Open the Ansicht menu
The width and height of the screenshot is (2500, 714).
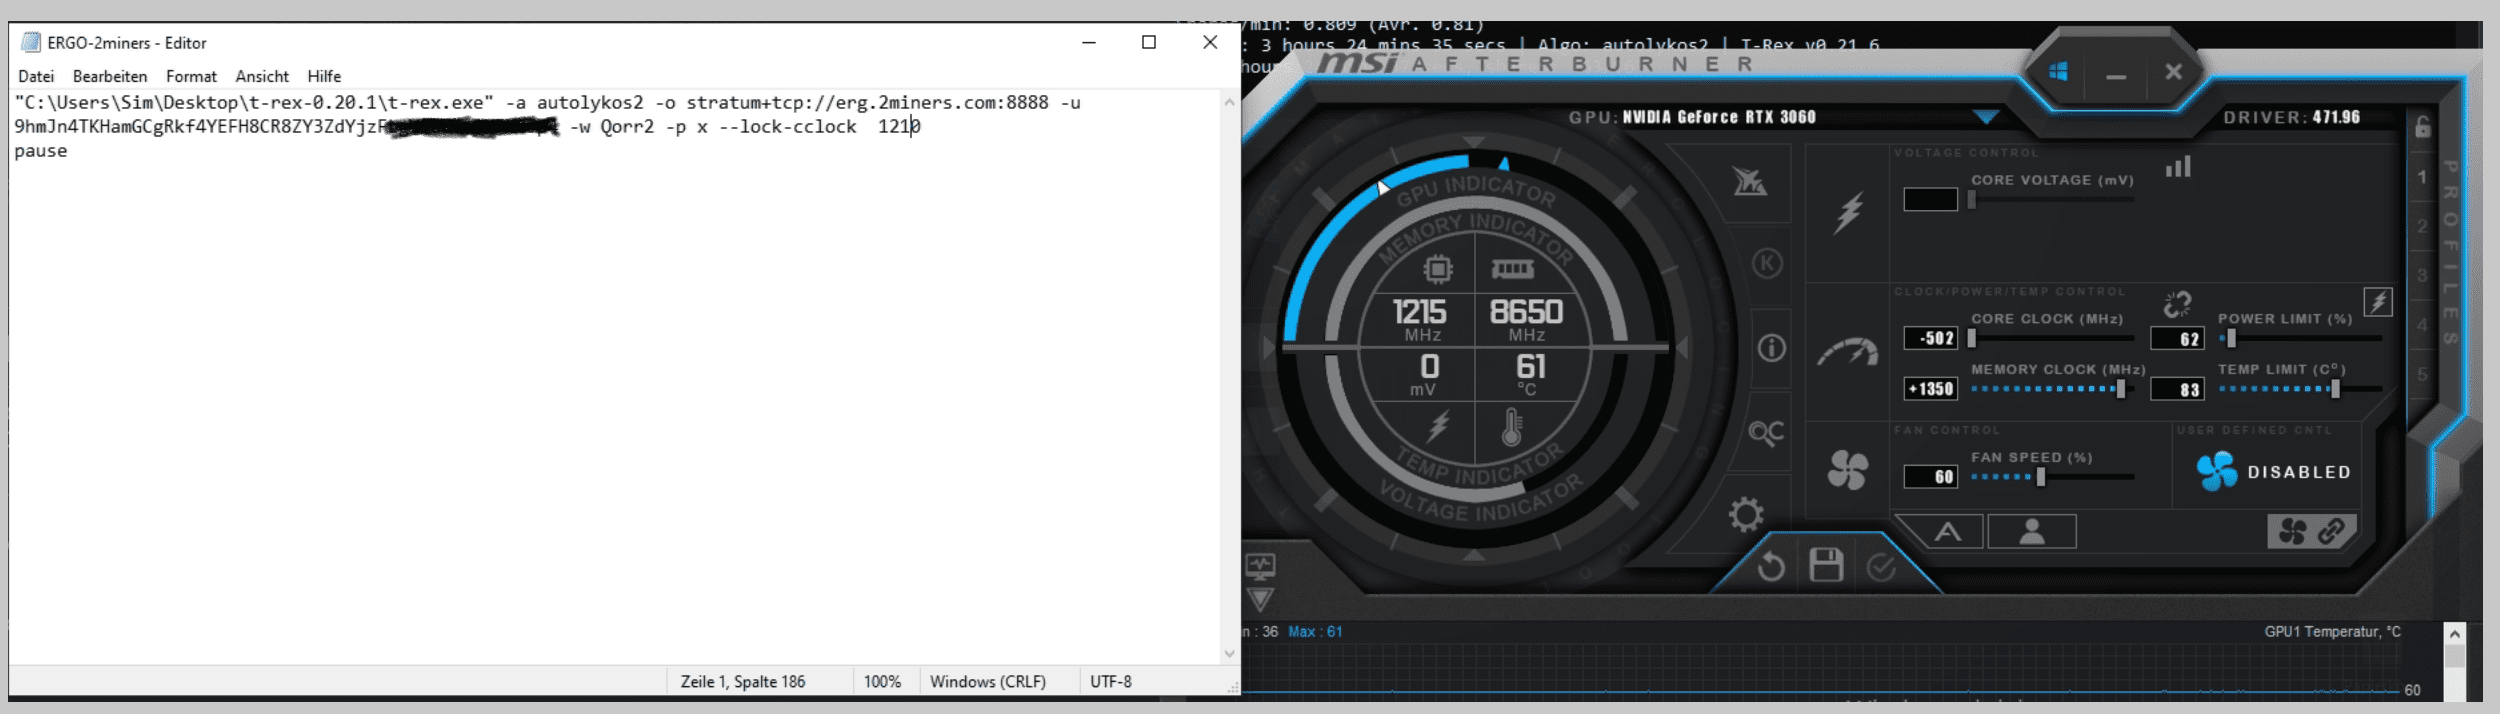[x=262, y=76]
